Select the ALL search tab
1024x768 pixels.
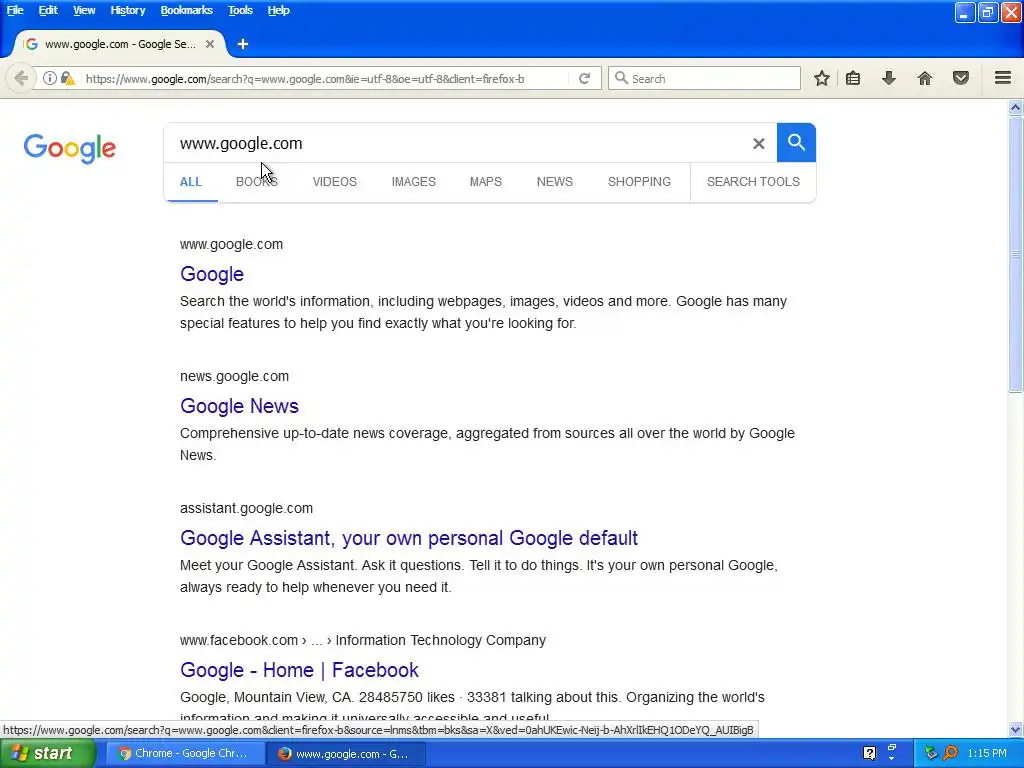click(x=191, y=182)
